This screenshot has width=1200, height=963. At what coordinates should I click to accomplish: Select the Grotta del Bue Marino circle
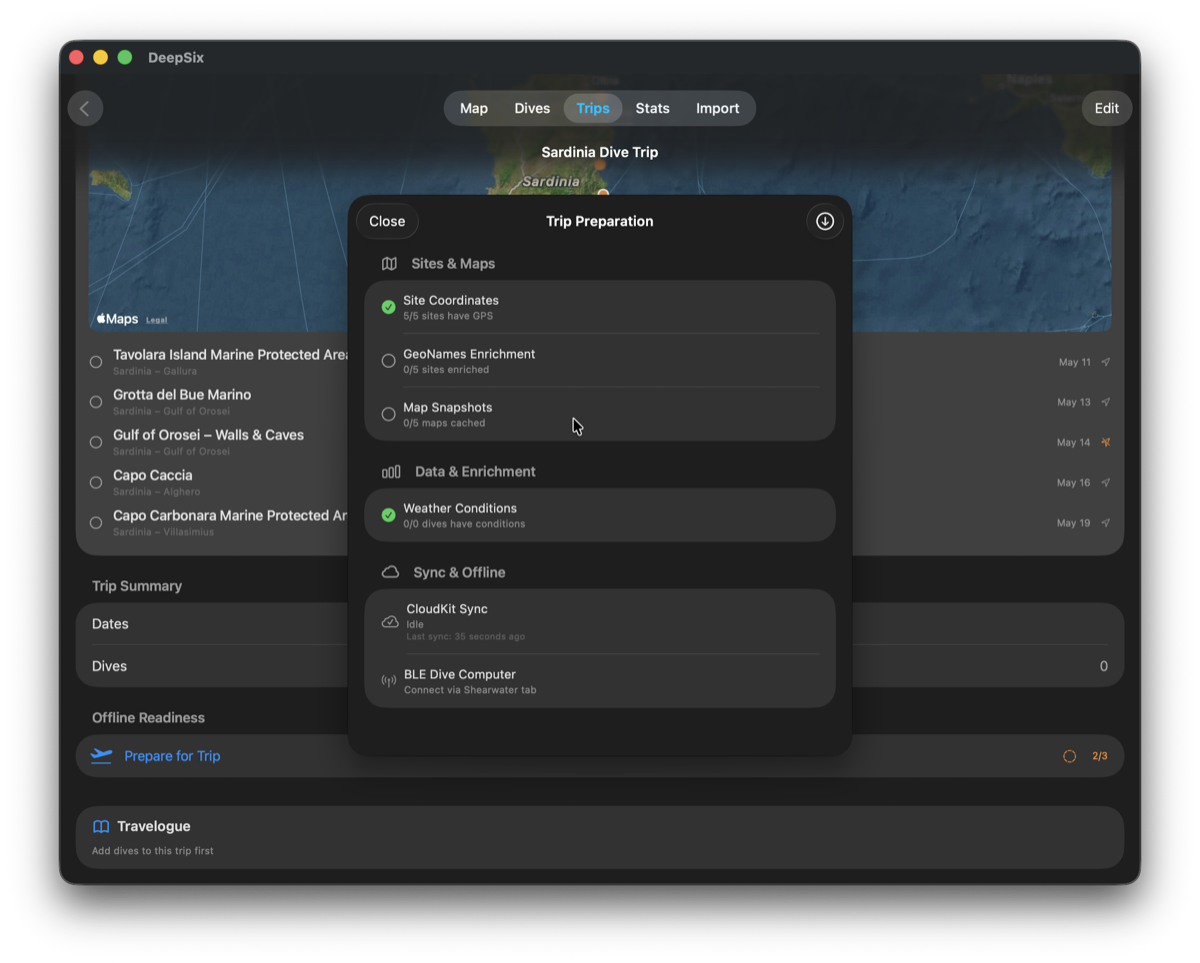click(x=96, y=402)
